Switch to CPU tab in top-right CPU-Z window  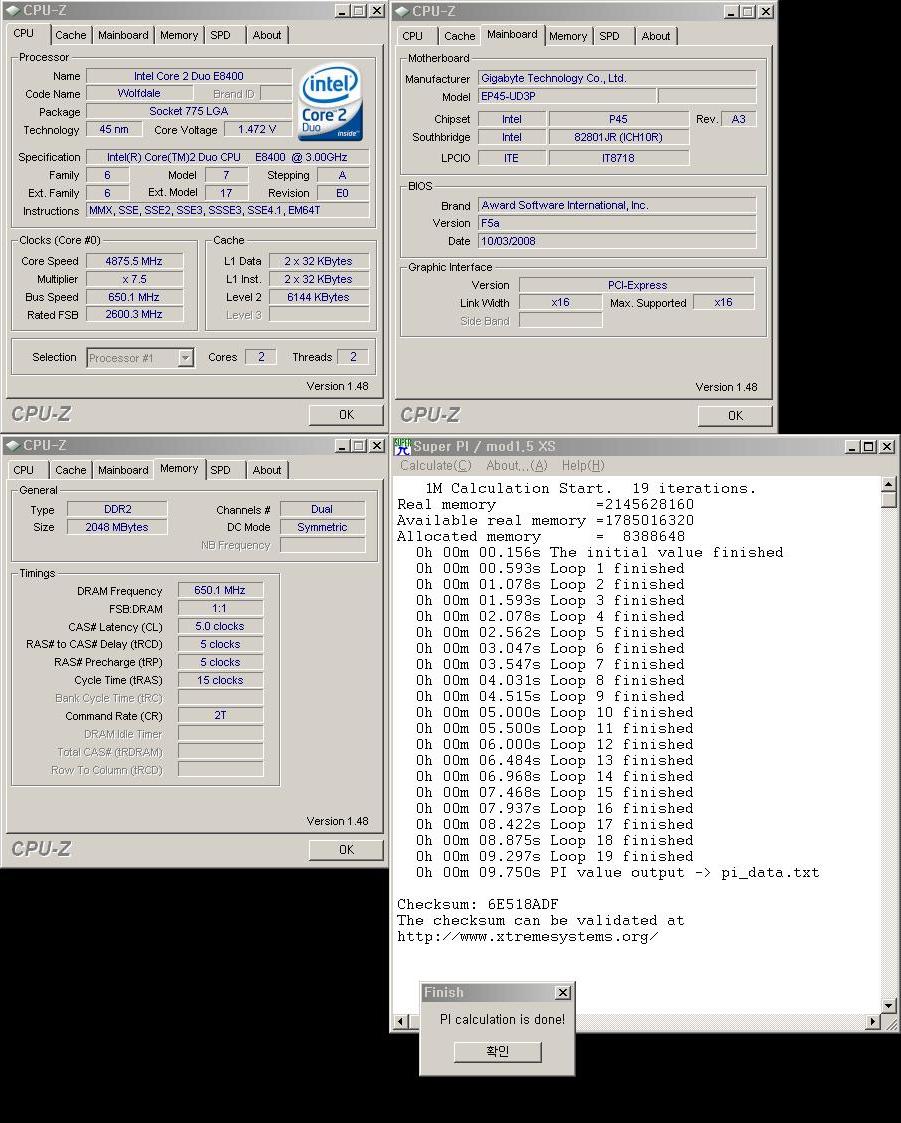(x=413, y=36)
